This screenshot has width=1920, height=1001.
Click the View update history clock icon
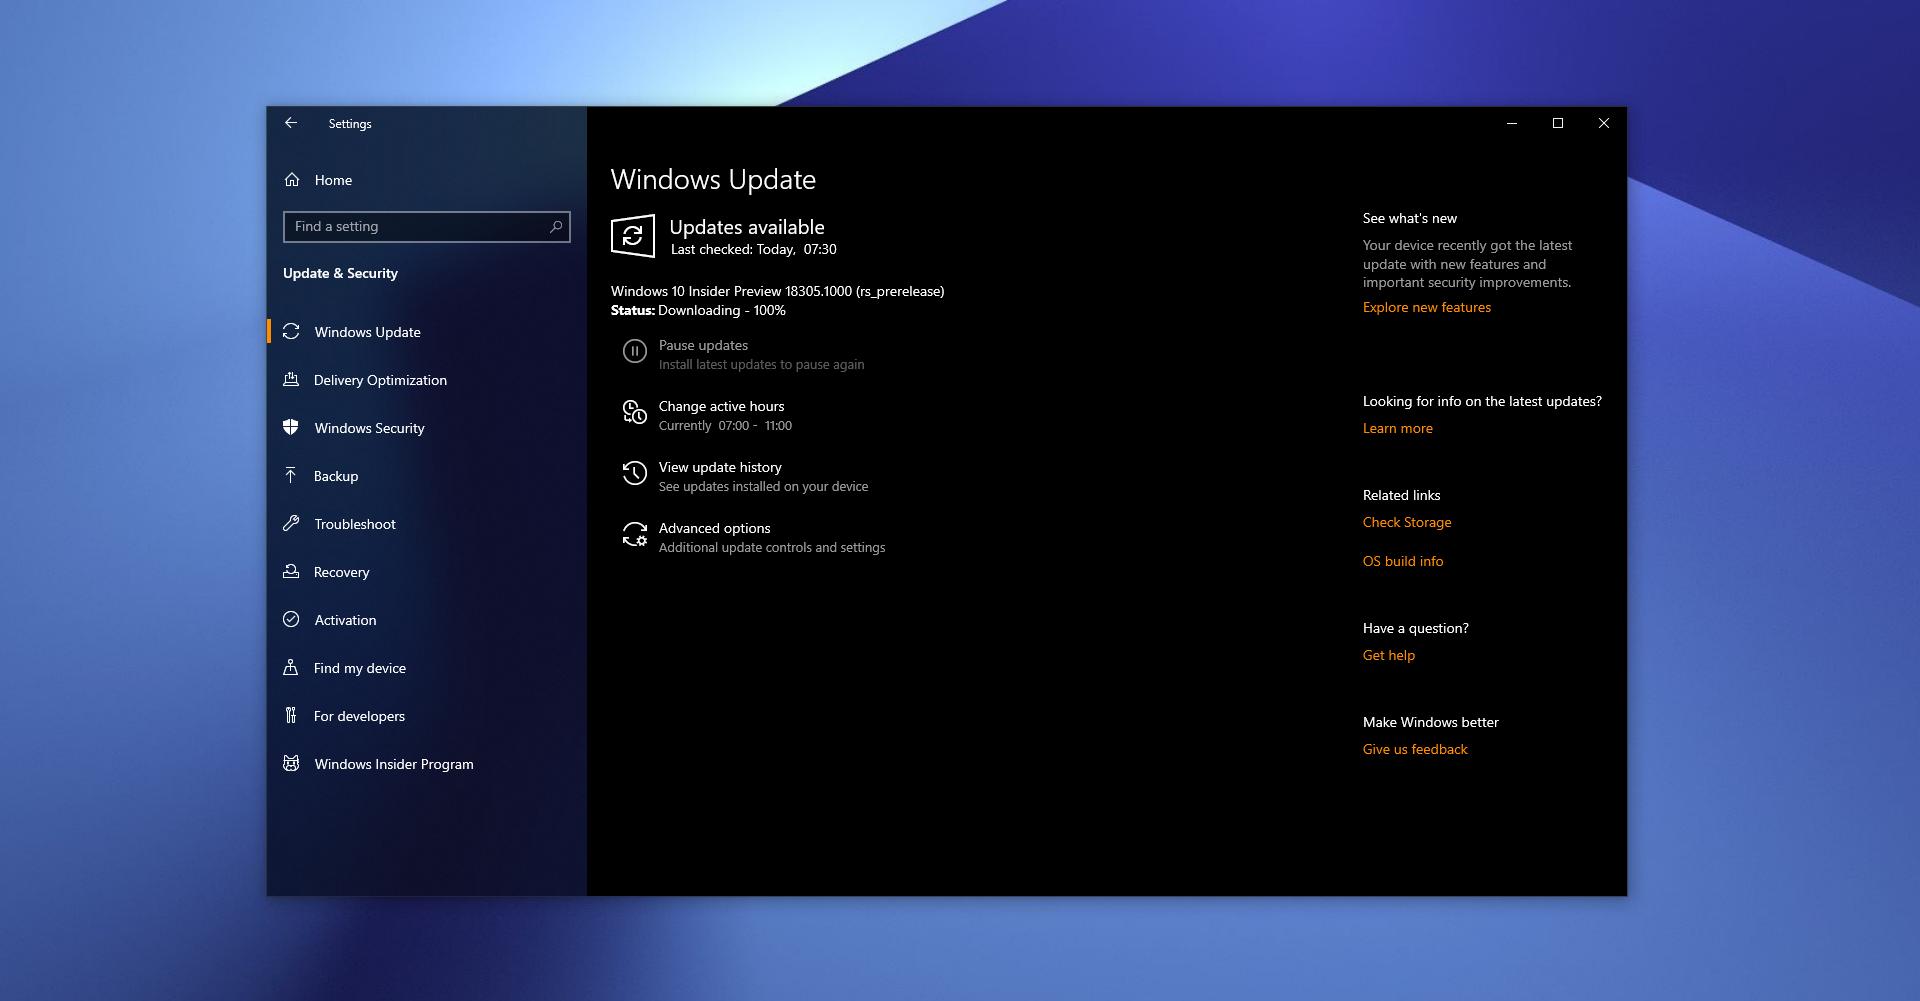635,473
